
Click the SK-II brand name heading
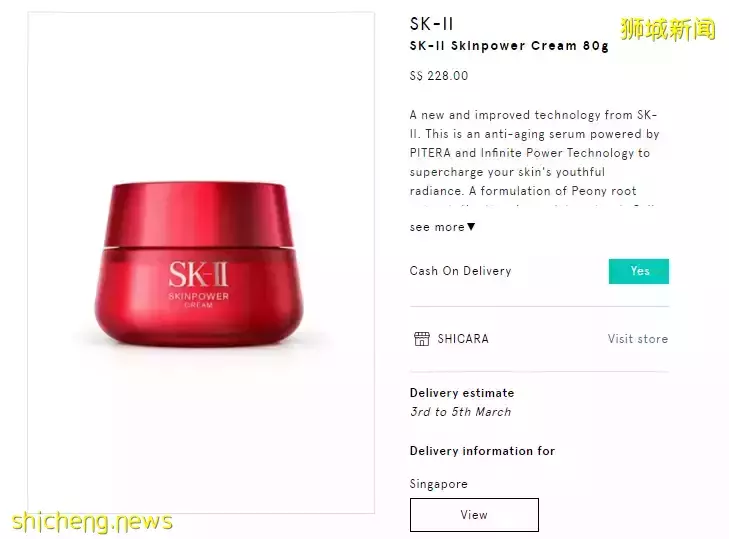tap(431, 24)
